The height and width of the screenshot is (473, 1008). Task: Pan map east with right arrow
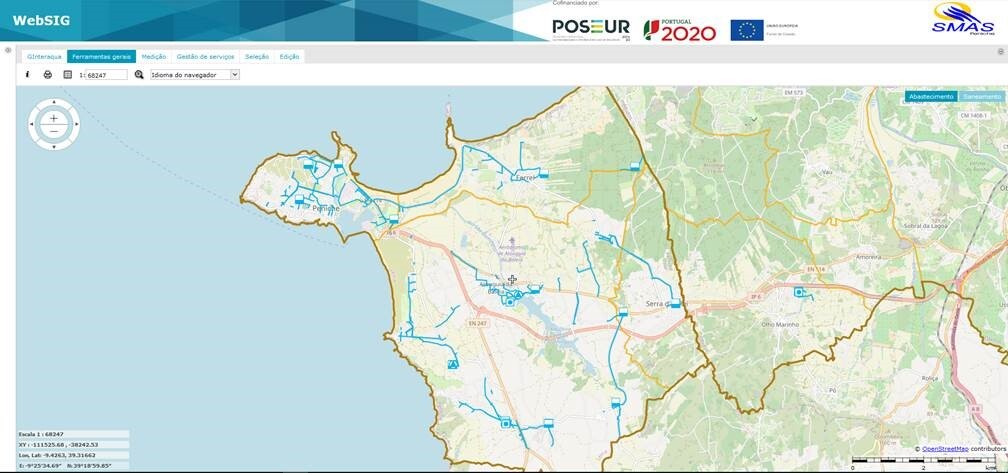pos(75,124)
